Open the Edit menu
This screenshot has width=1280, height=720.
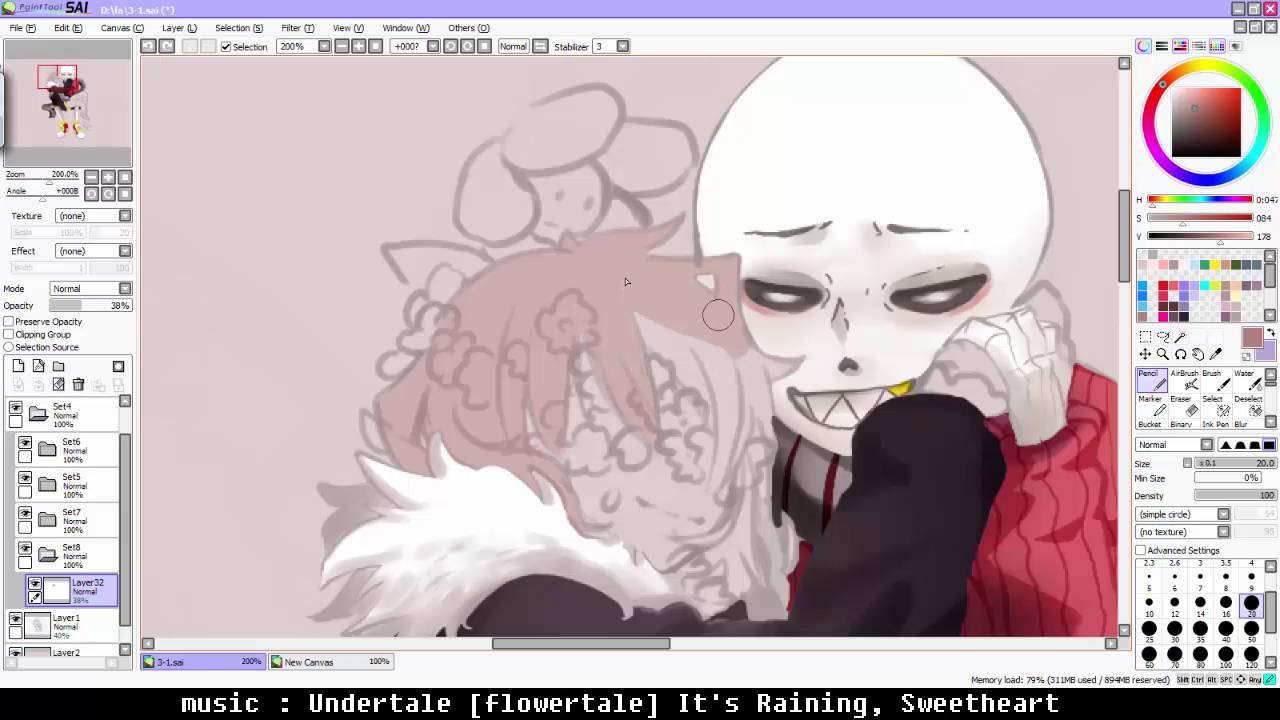68,28
